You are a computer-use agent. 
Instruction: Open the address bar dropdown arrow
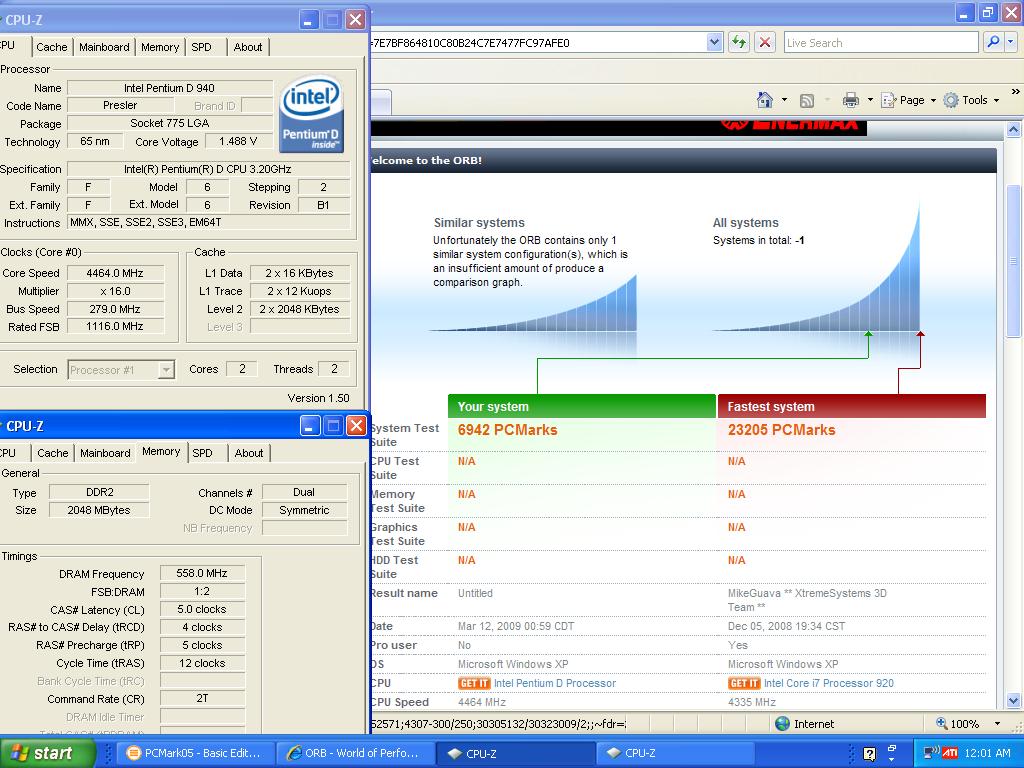click(x=714, y=42)
